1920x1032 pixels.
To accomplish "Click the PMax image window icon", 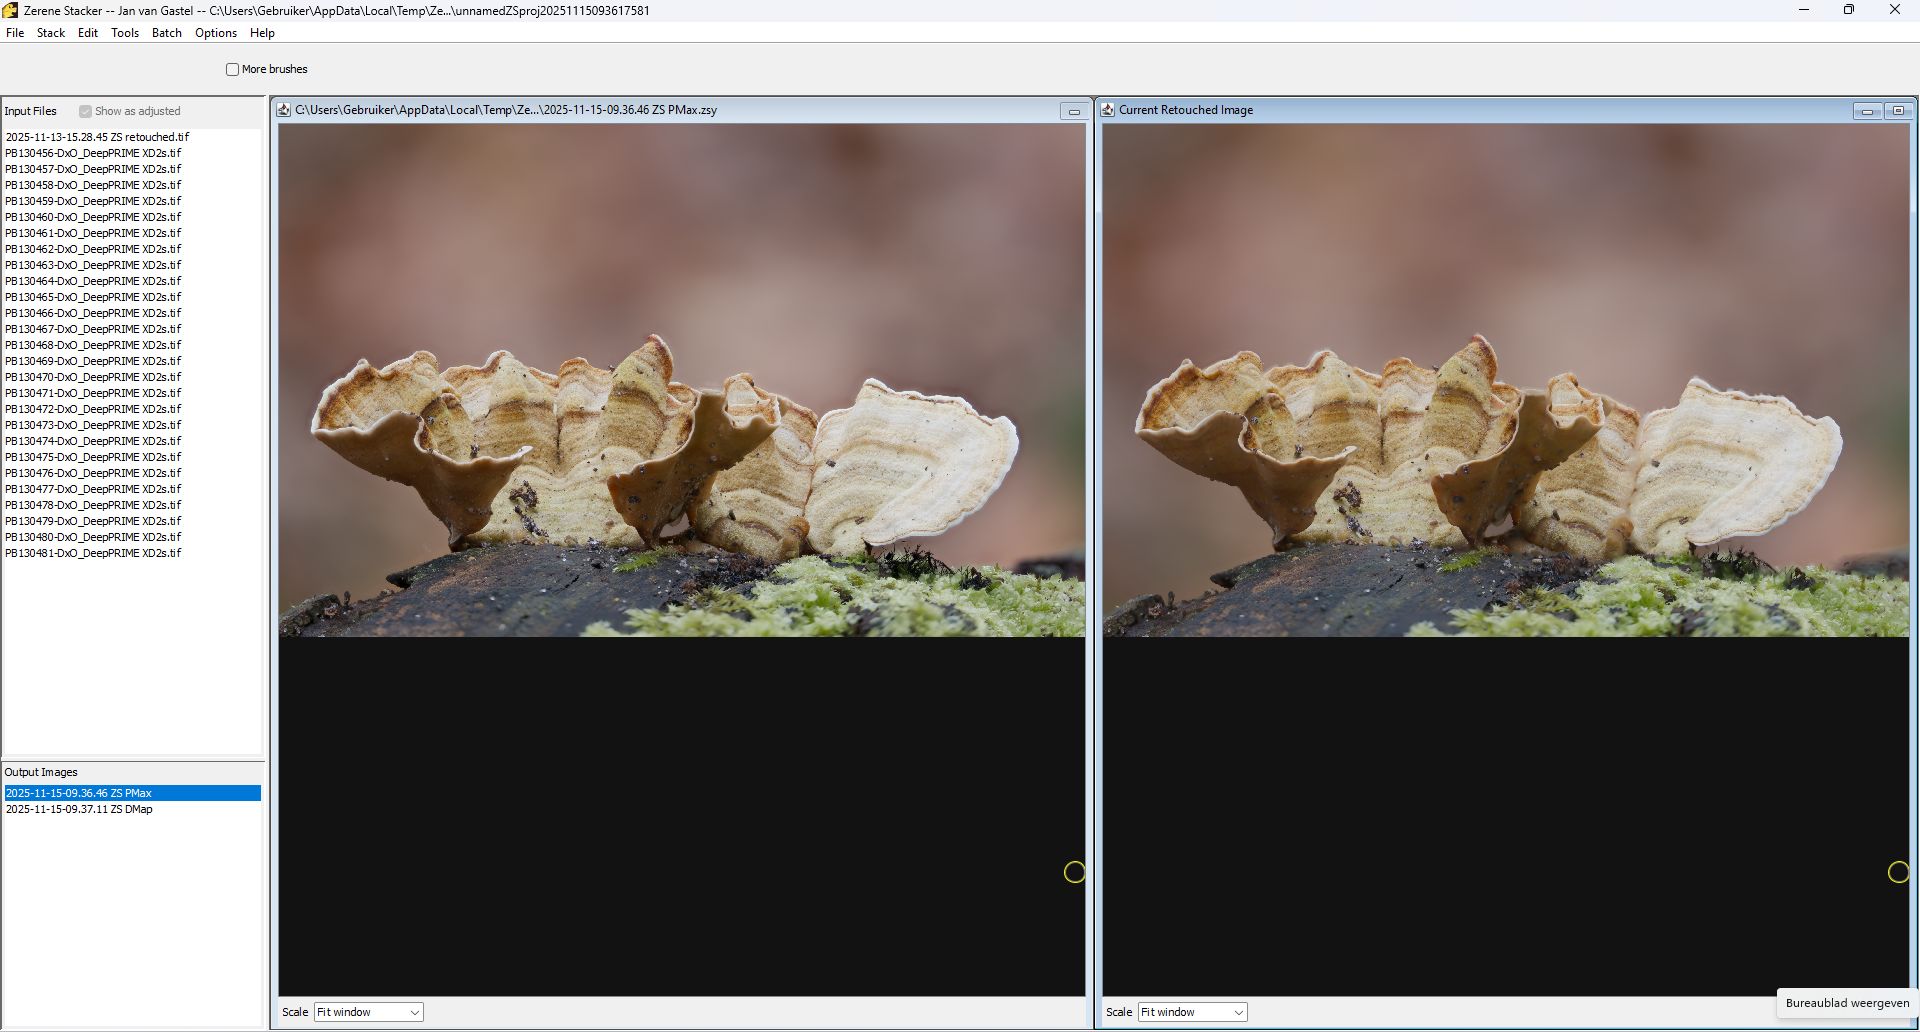I will pos(284,110).
